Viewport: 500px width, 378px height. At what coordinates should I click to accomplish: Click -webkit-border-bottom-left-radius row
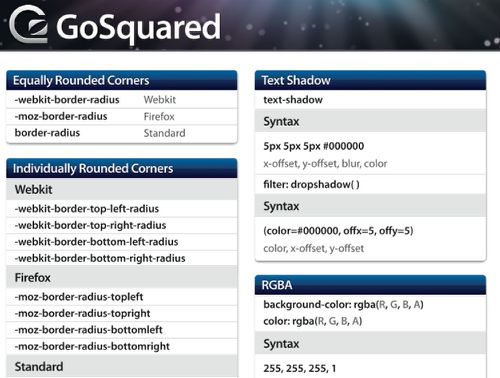point(122,242)
